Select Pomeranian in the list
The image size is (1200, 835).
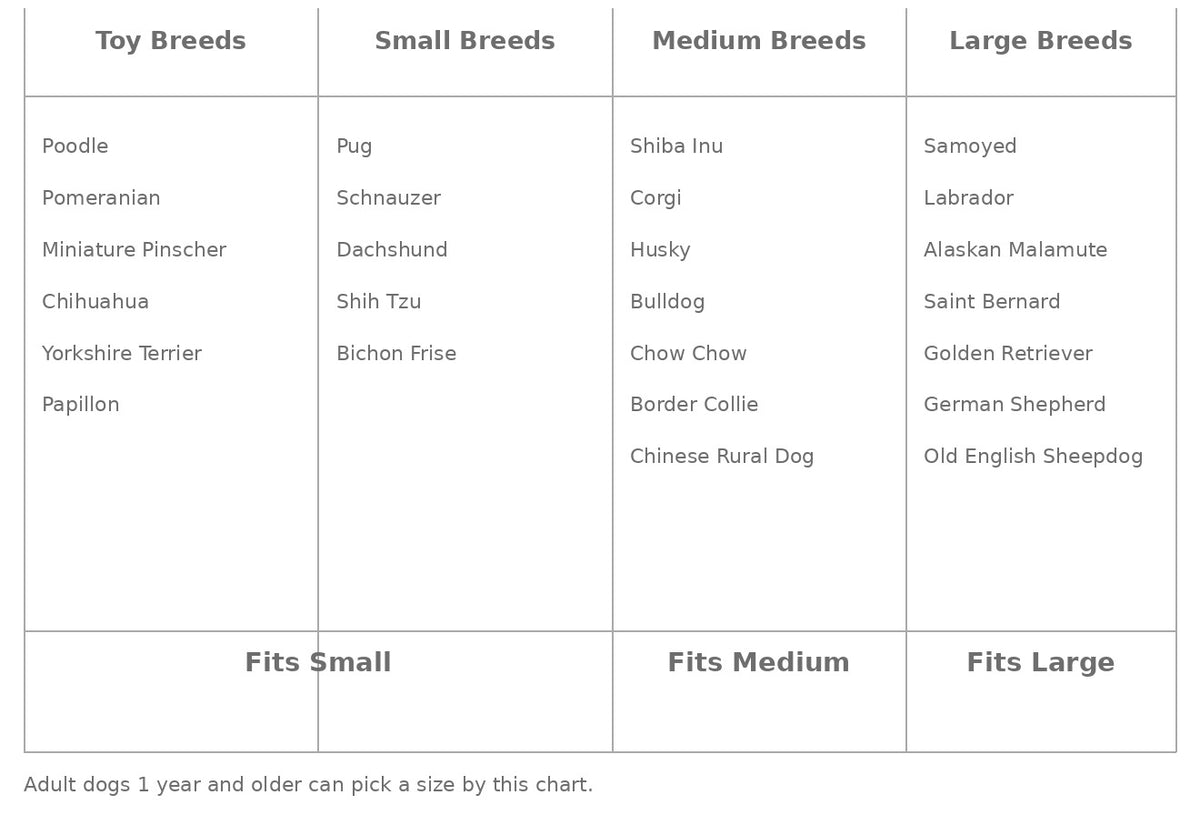(101, 198)
